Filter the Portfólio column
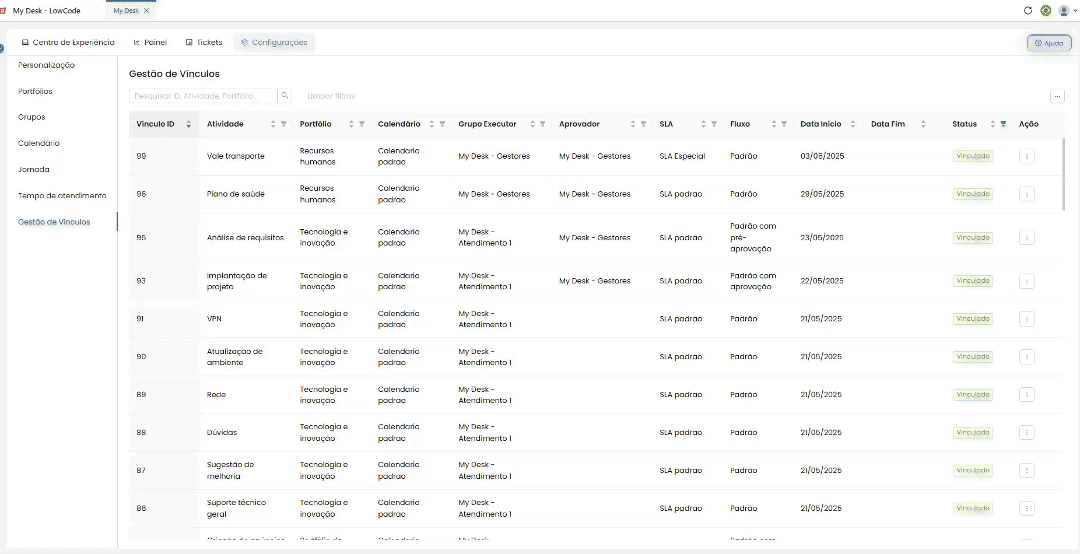 (x=362, y=124)
